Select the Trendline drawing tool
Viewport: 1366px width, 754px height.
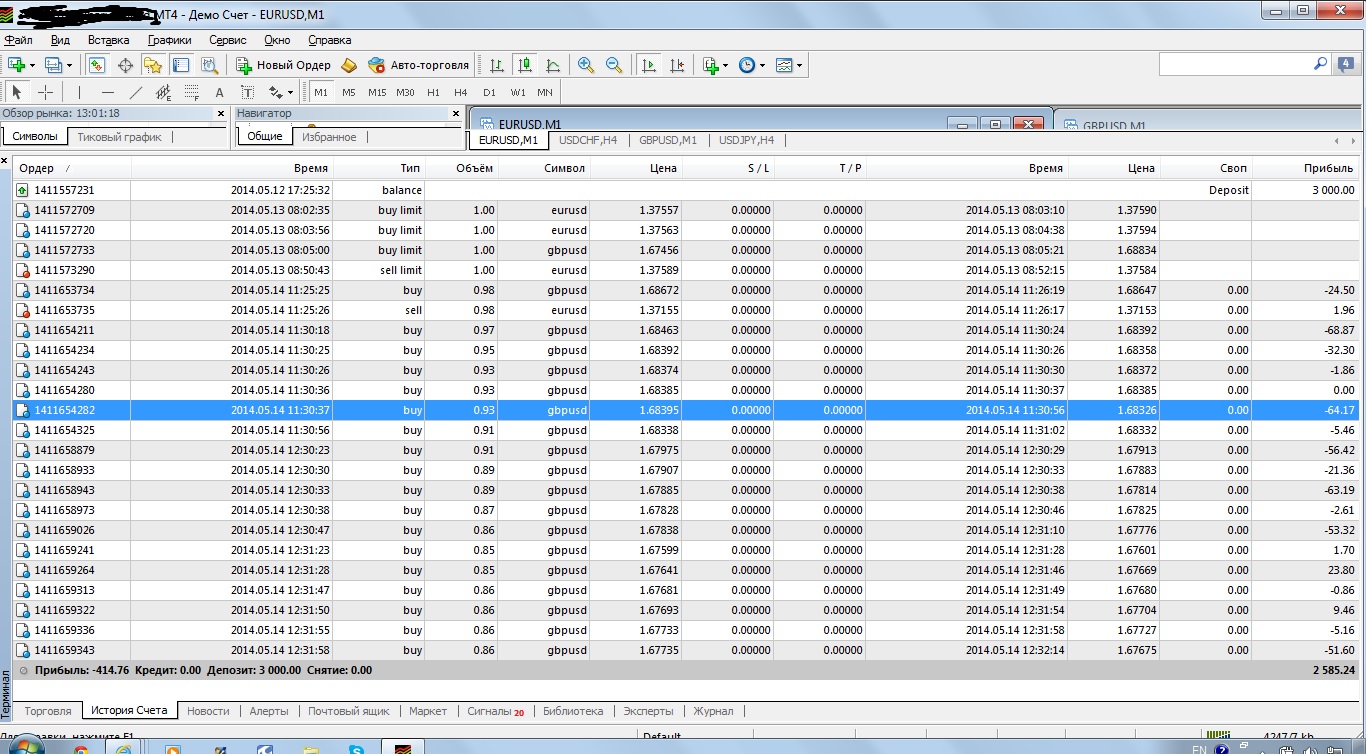(x=136, y=92)
